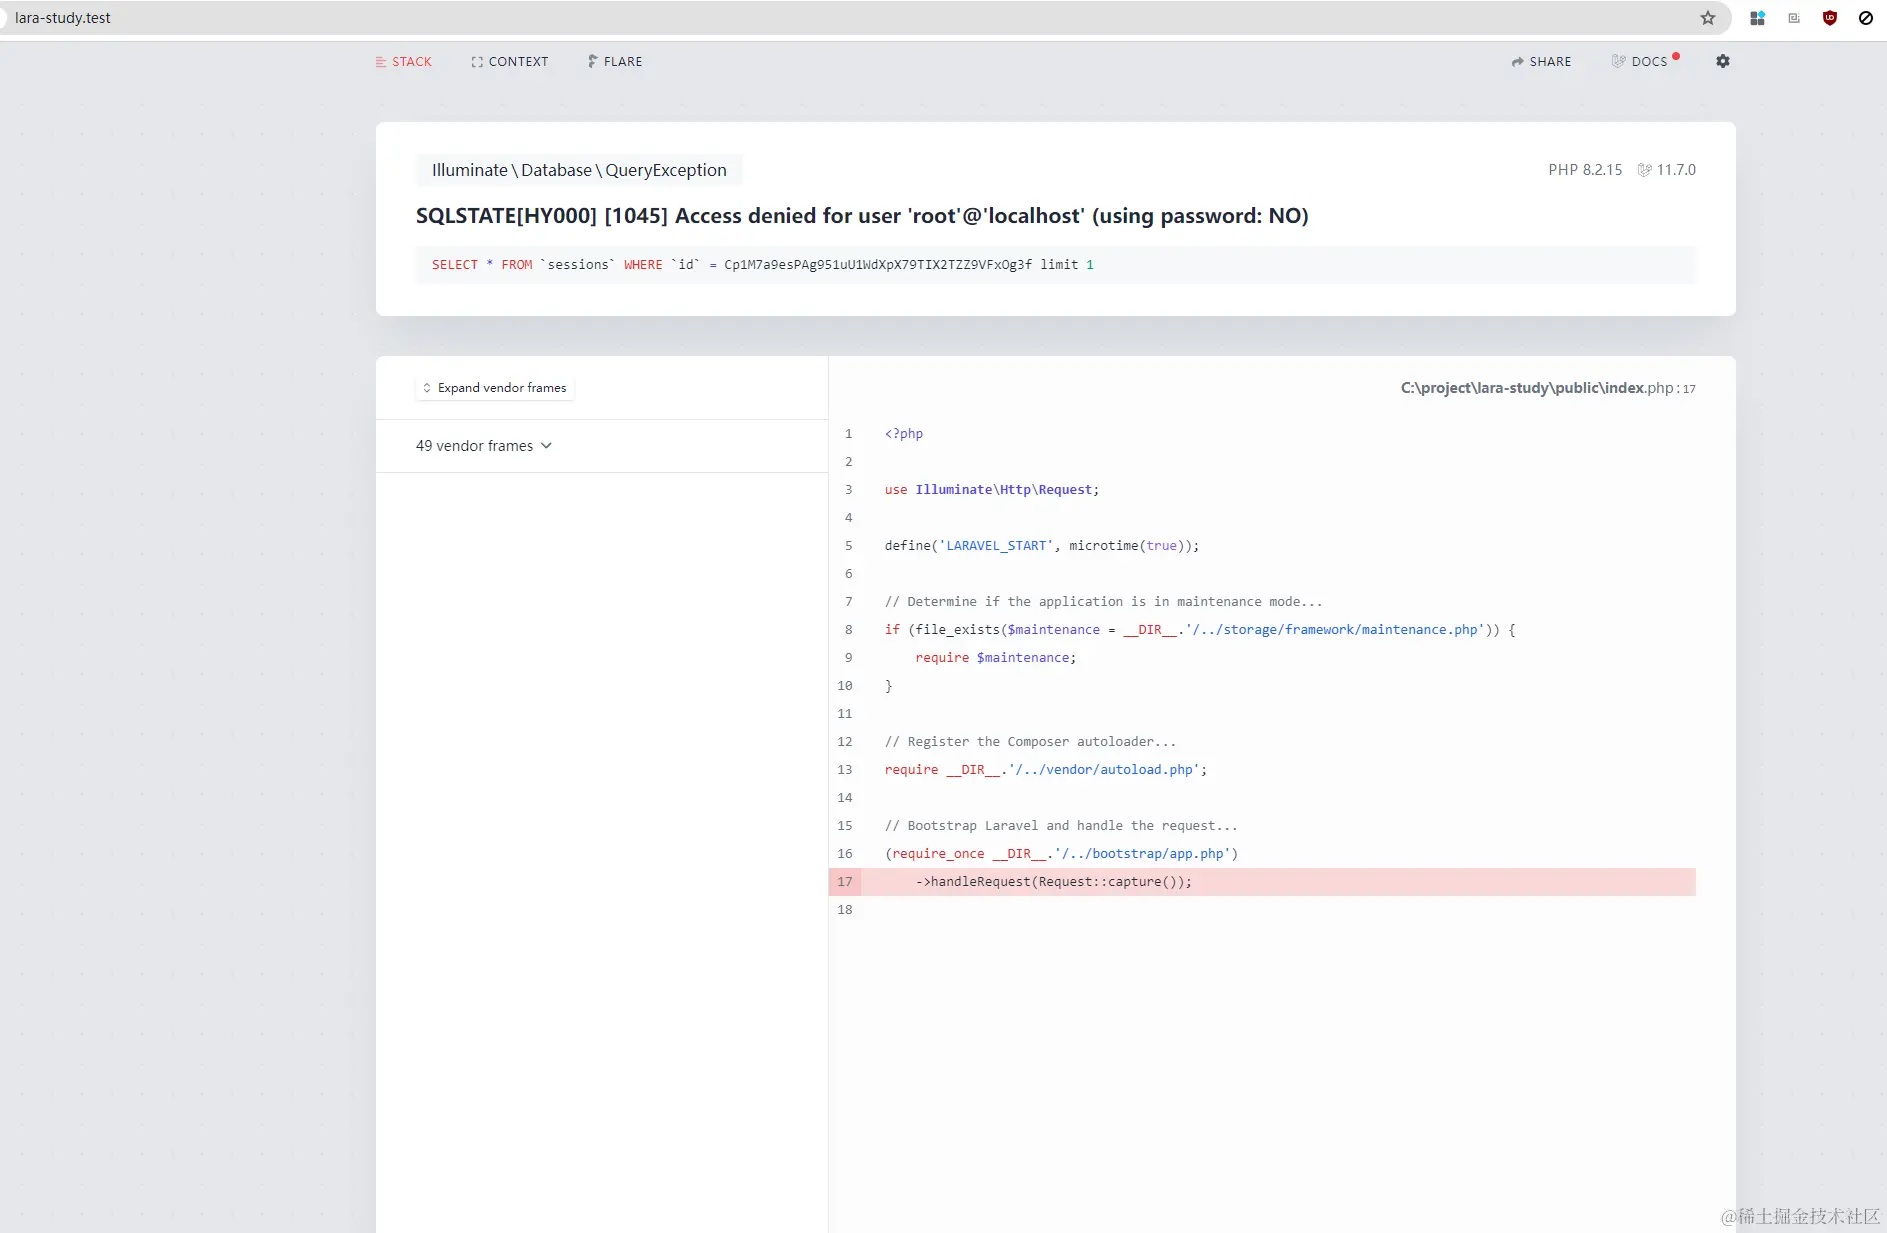Click the blue extensions icon in browser toolbar

pyautogui.click(x=1757, y=18)
